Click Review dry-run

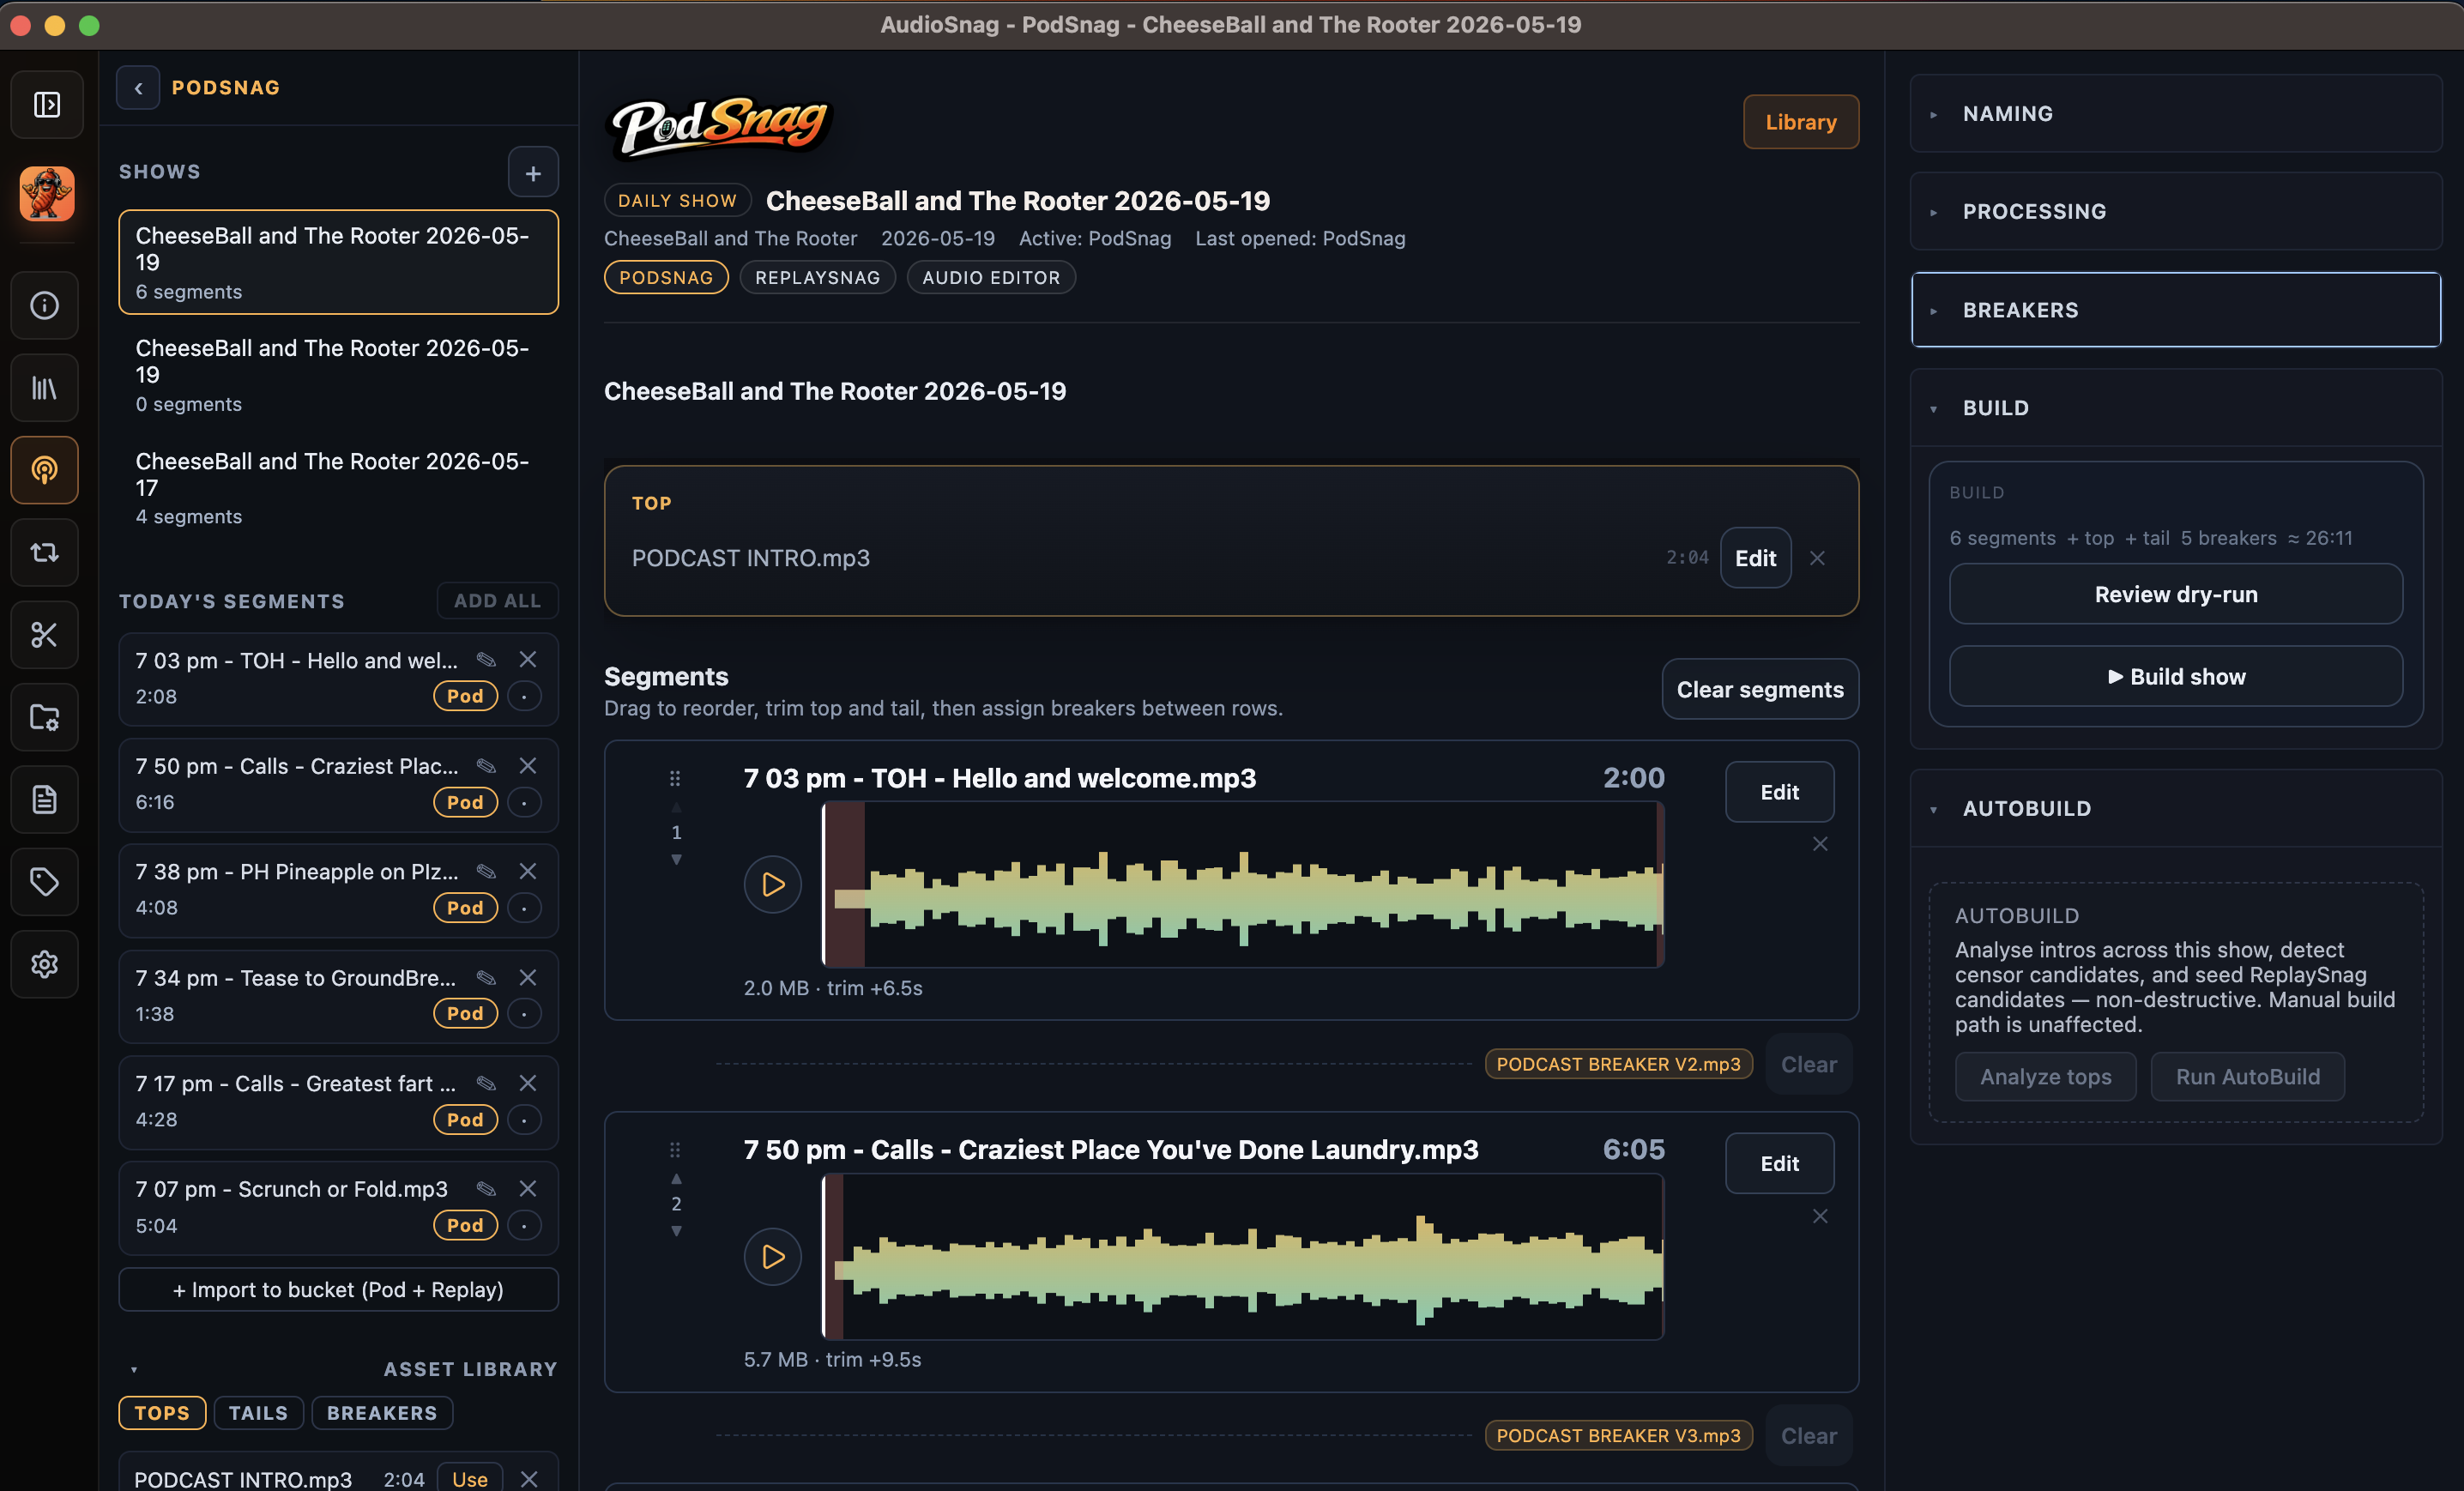click(x=2175, y=594)
